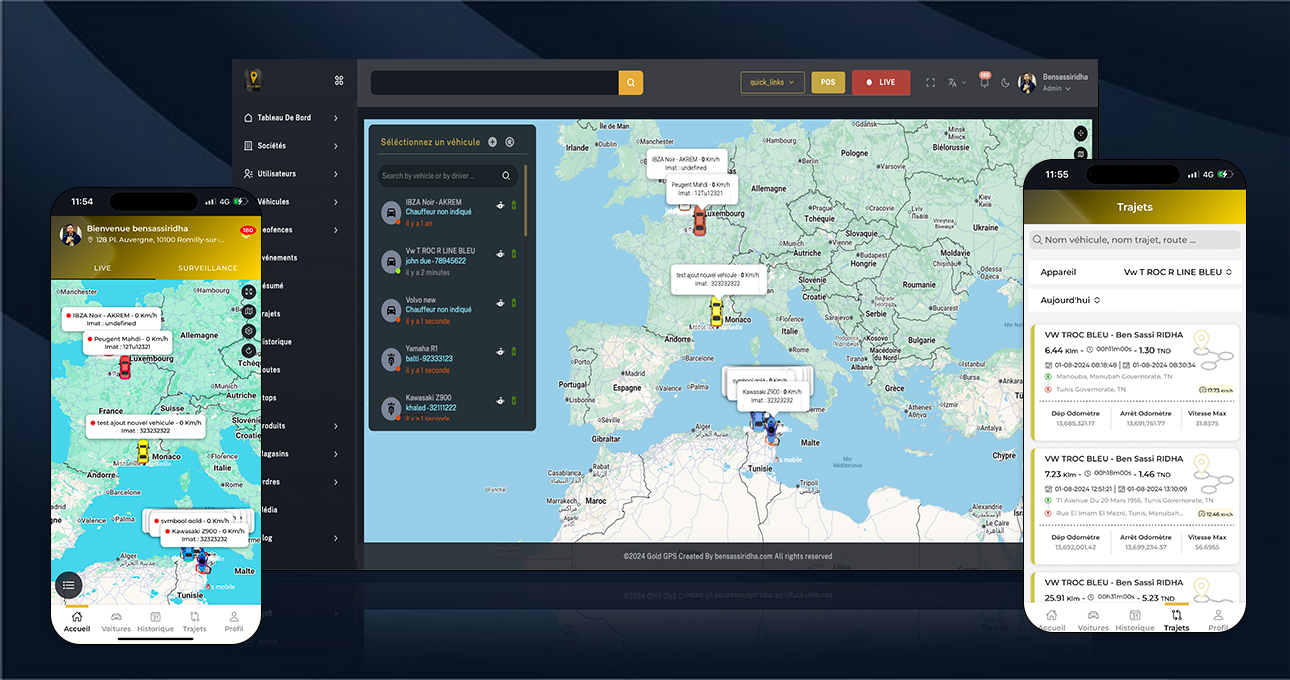This screenshot has height=680, width=1290.
Task: Click the vehicle or driver search field
Action: click(x=438, y=176)
